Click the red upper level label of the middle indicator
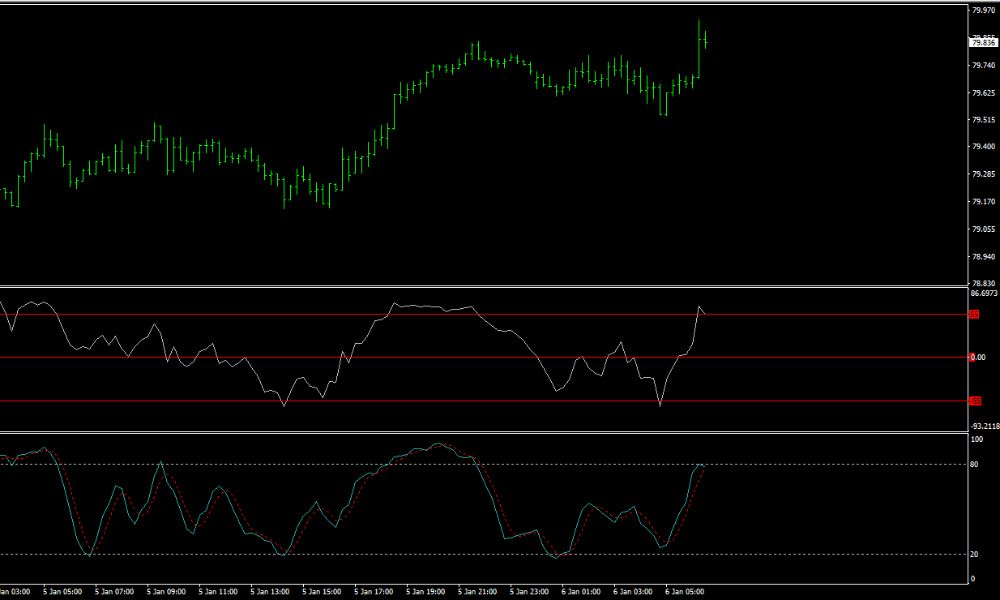 974,314
